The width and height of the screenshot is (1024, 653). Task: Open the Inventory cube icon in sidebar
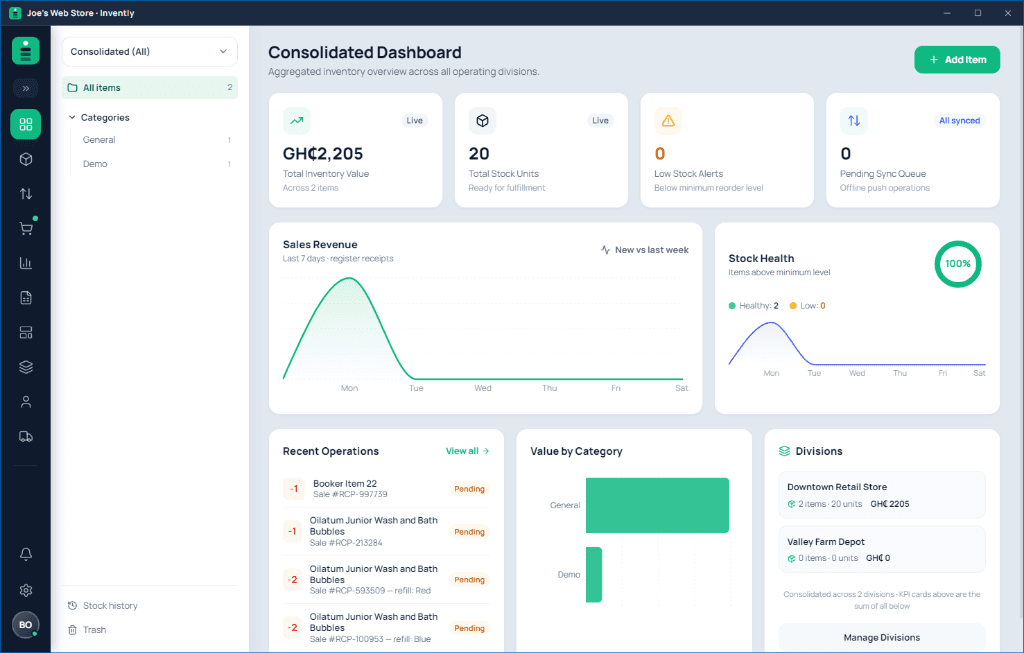(25, 159)
